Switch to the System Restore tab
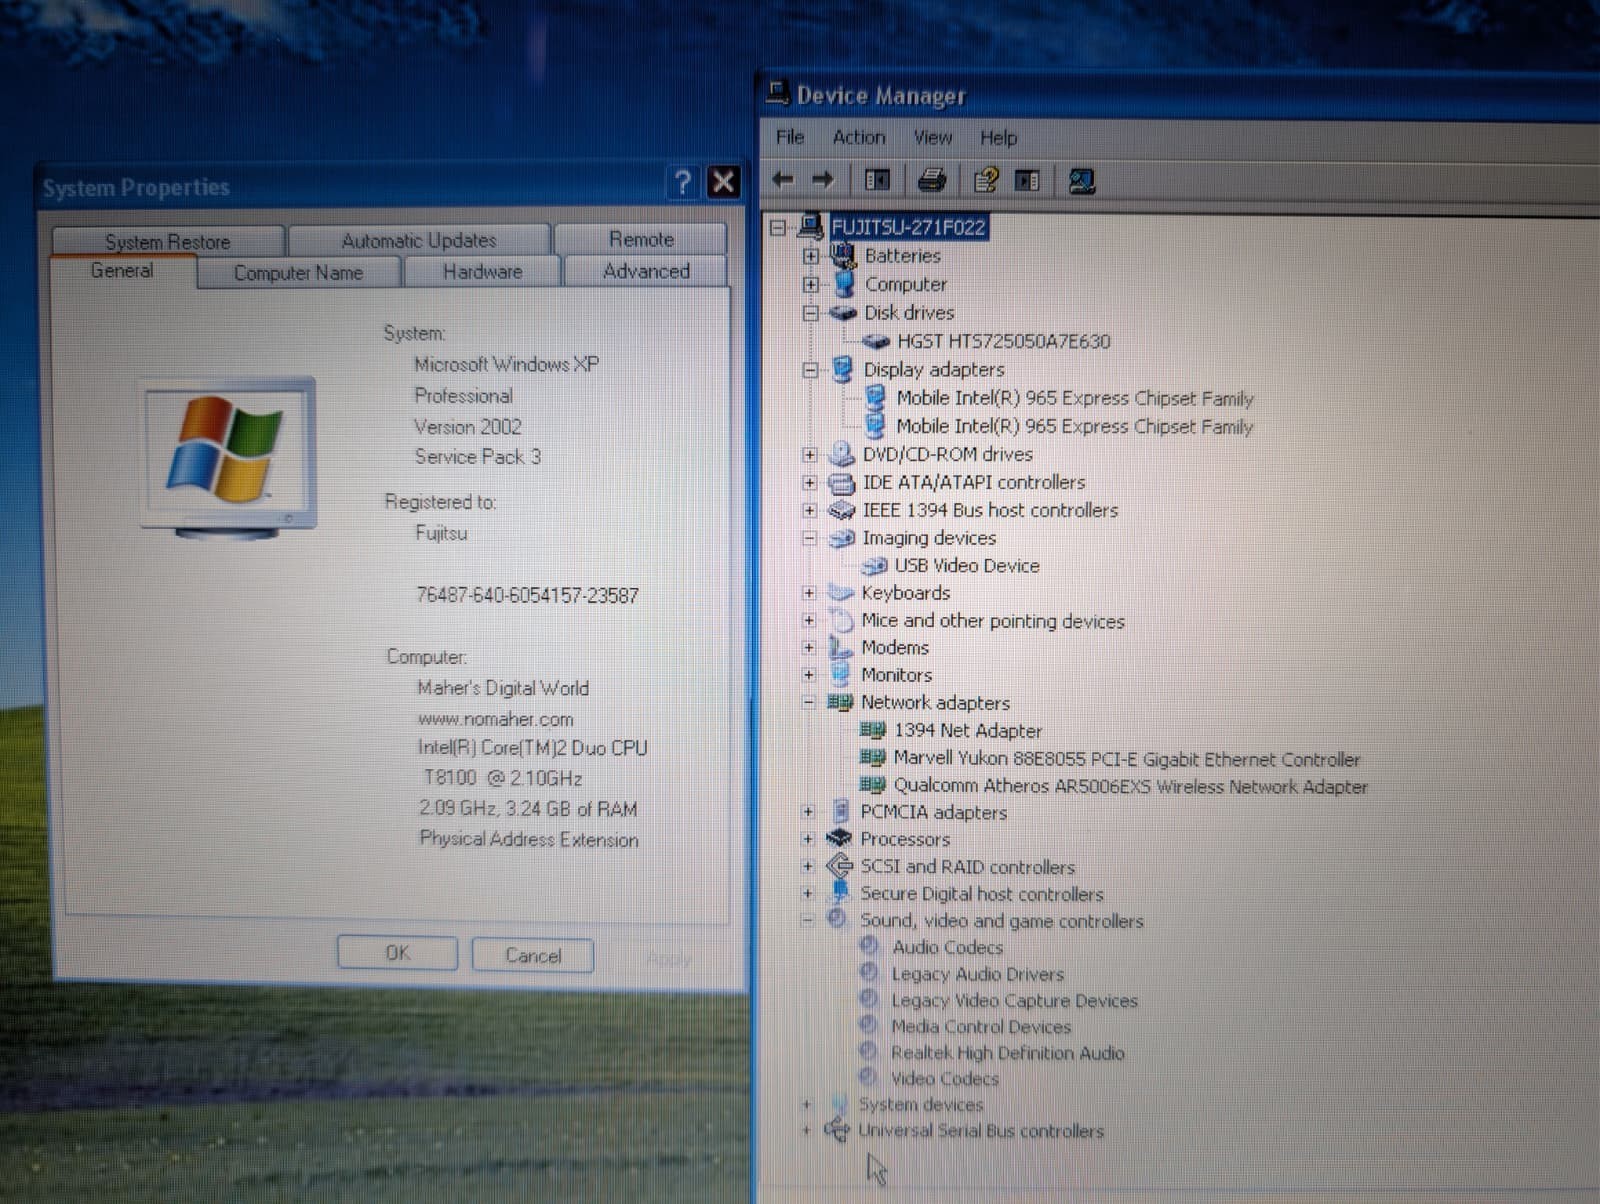Viewport: 1600px width, 1204px height. click(167, 242)
